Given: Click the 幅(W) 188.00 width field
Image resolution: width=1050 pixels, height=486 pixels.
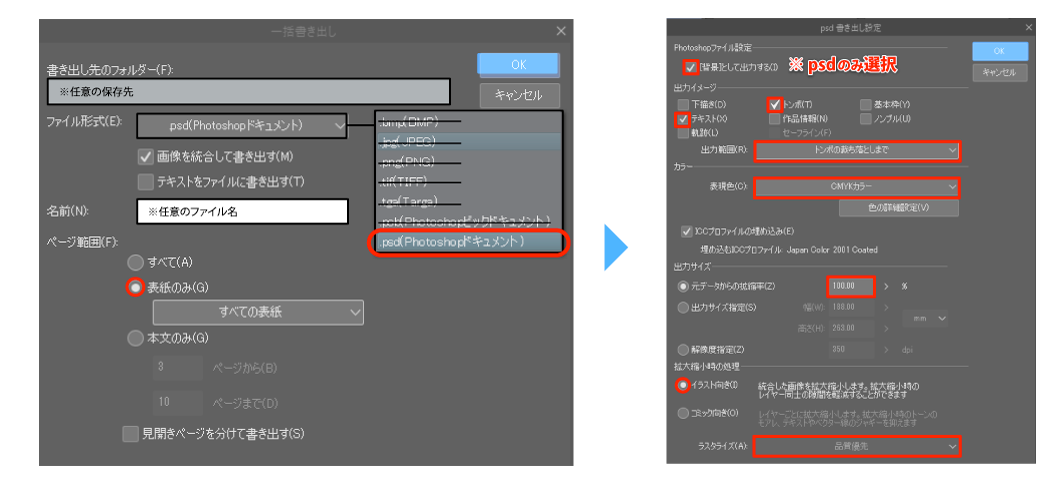Looking at the screenshot, I should coord(850,307).
